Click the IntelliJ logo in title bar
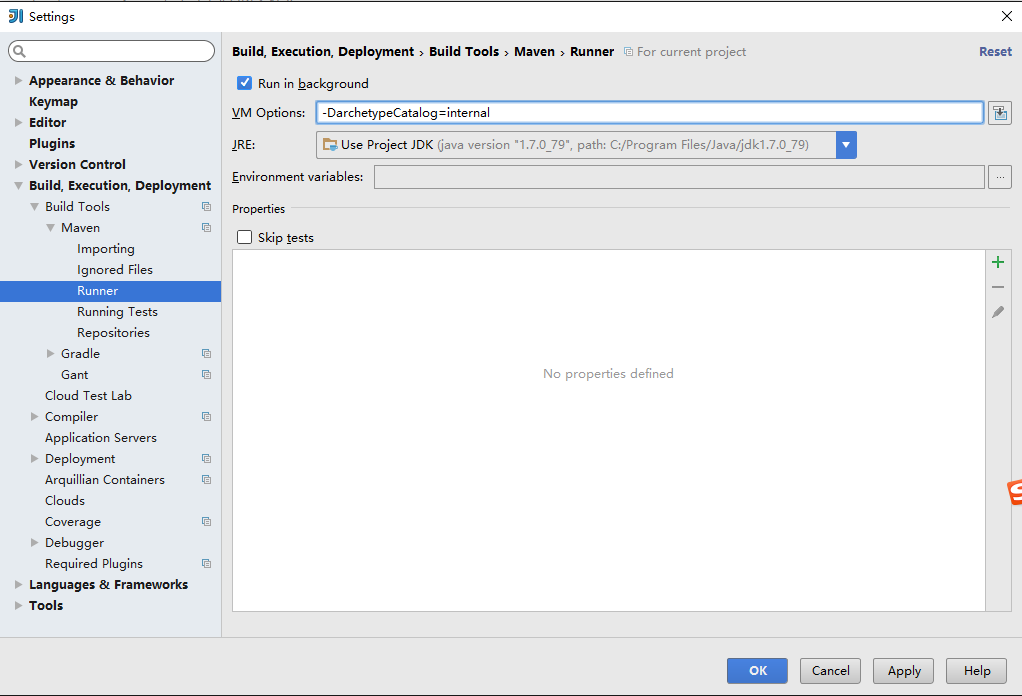This screenshot has height=696, width=1022. [16, 16]
